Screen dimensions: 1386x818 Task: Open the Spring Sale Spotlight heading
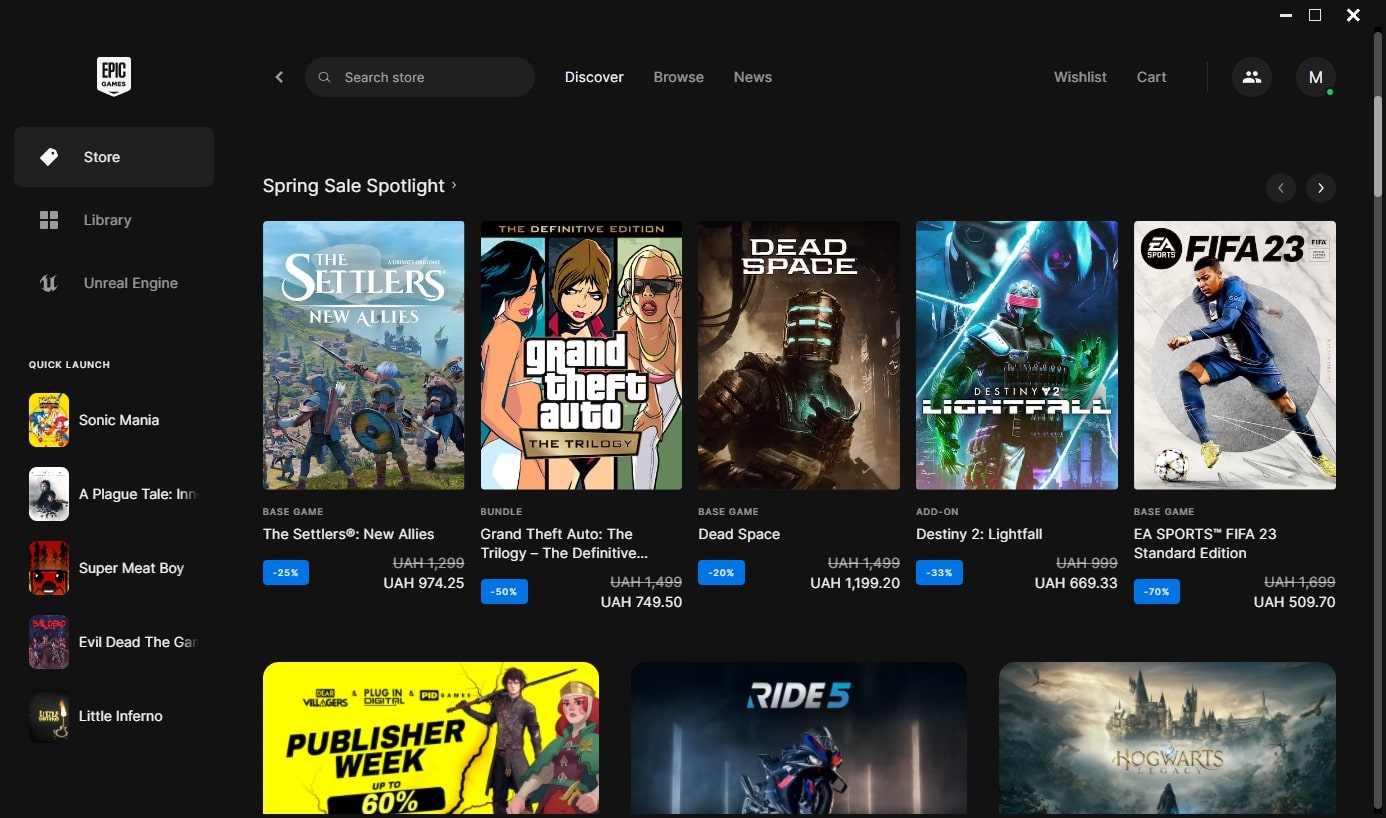point(354,186)
